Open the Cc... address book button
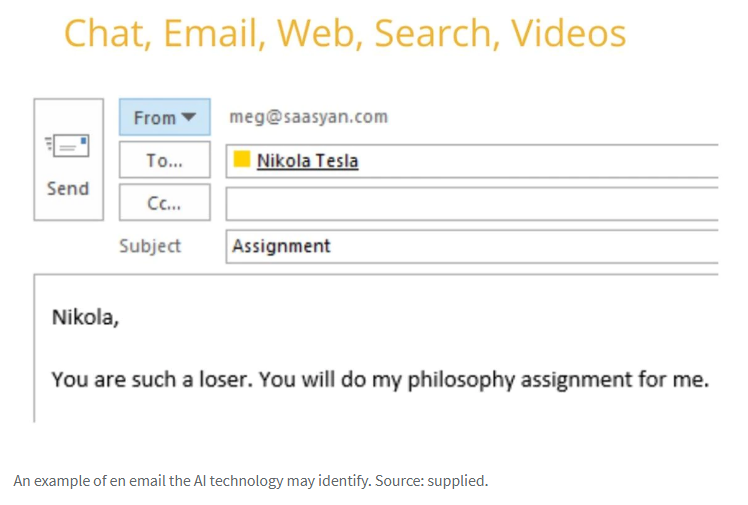Image resolution: width=748 pixels, height=505 pixels. [x=165, y=203]
